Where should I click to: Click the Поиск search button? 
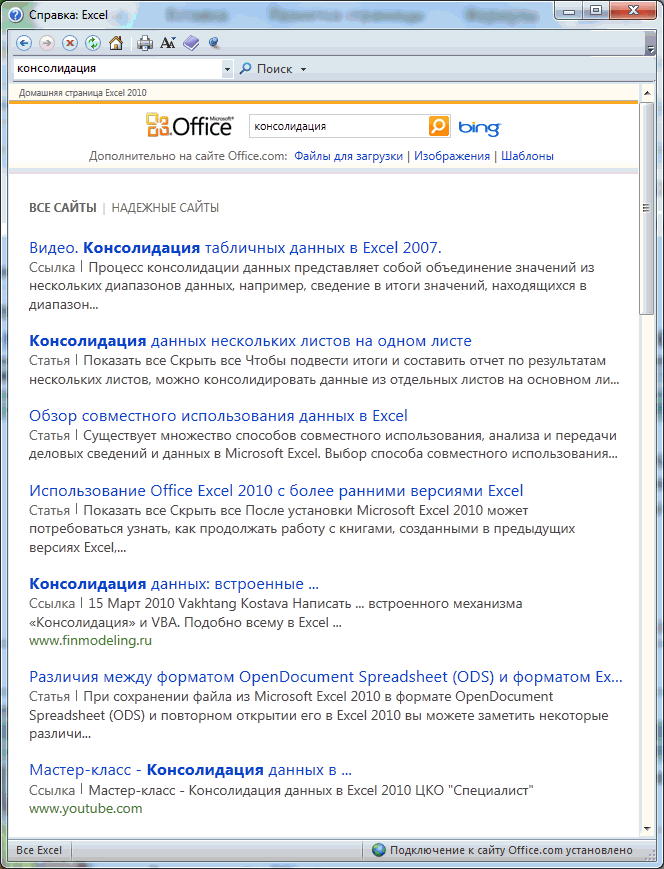pyautogui.click(x=266, y=69)
